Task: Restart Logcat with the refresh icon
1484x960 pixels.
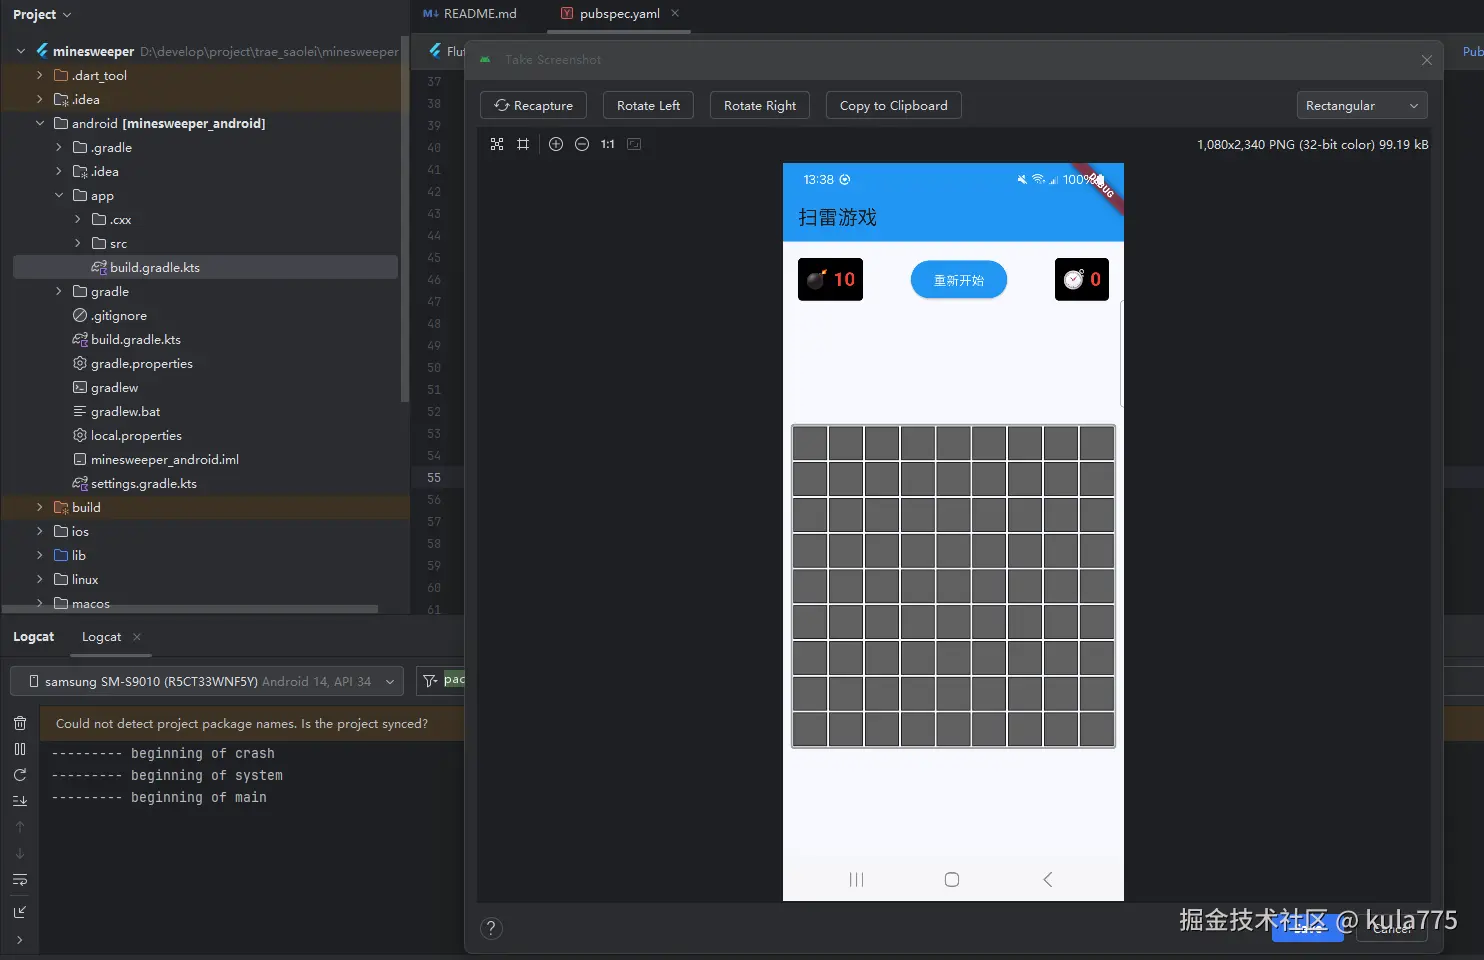Action: point(20,775)
